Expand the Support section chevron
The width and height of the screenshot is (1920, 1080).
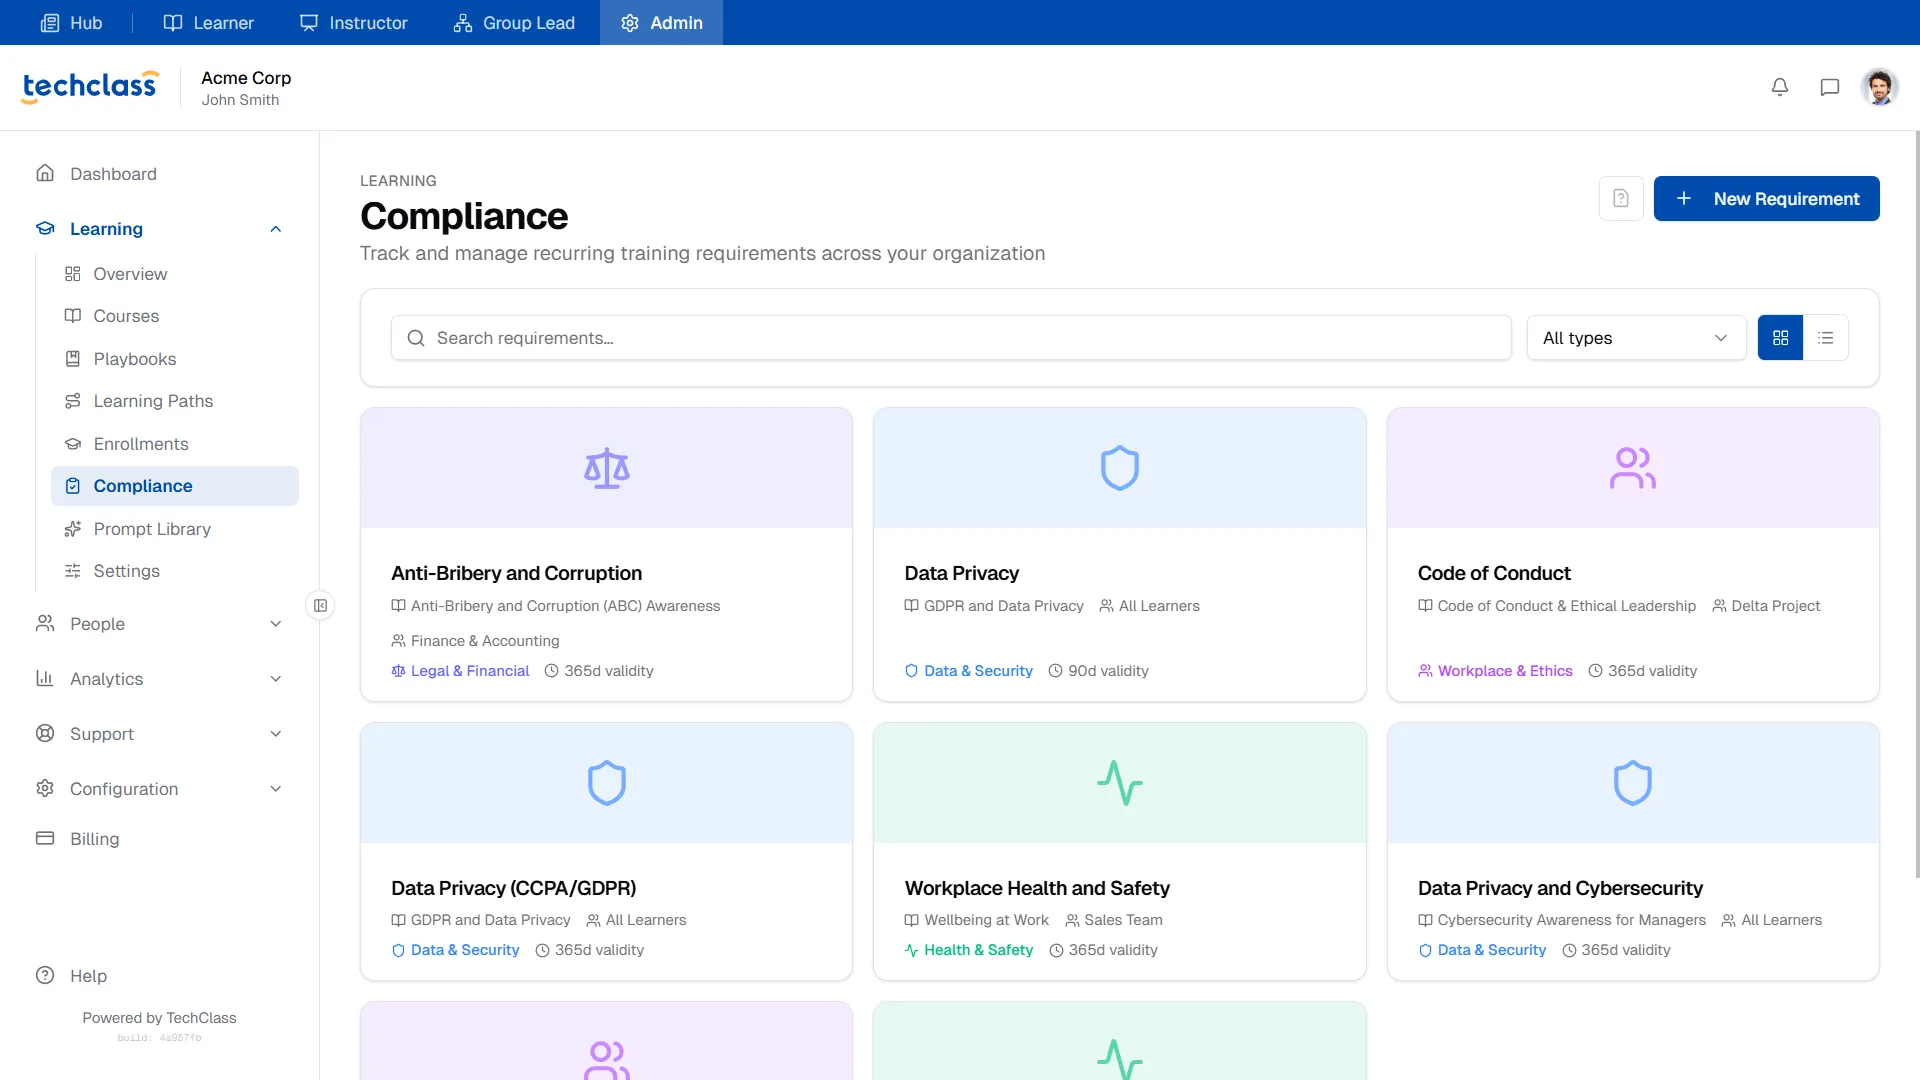276,734
